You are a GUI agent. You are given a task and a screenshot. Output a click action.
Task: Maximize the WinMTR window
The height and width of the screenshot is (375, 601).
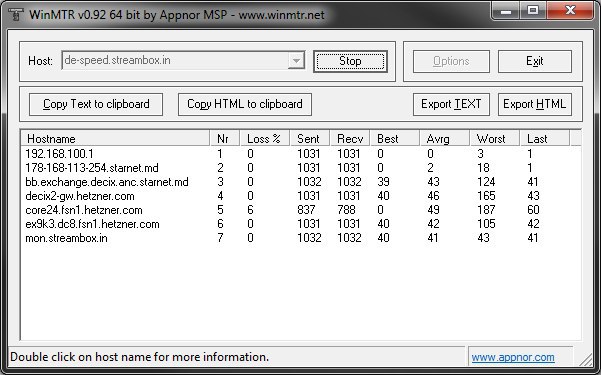pos(533,11)
